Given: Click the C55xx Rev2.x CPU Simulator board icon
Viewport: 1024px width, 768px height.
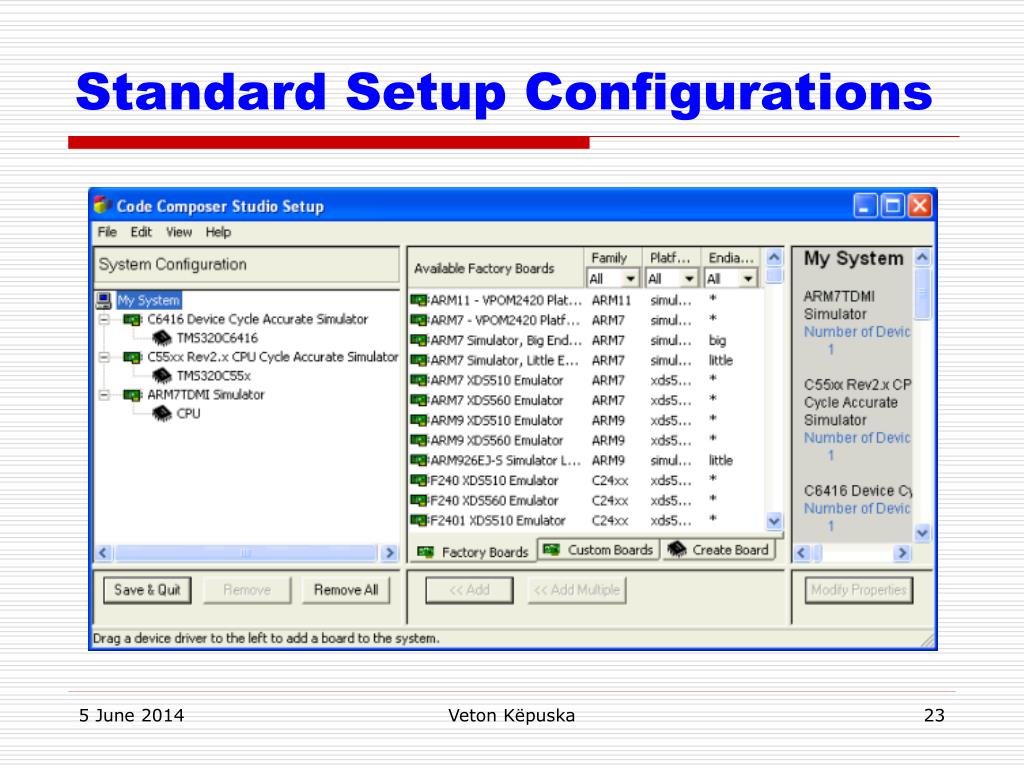Looking at the screenshot, I should [132, 357].
